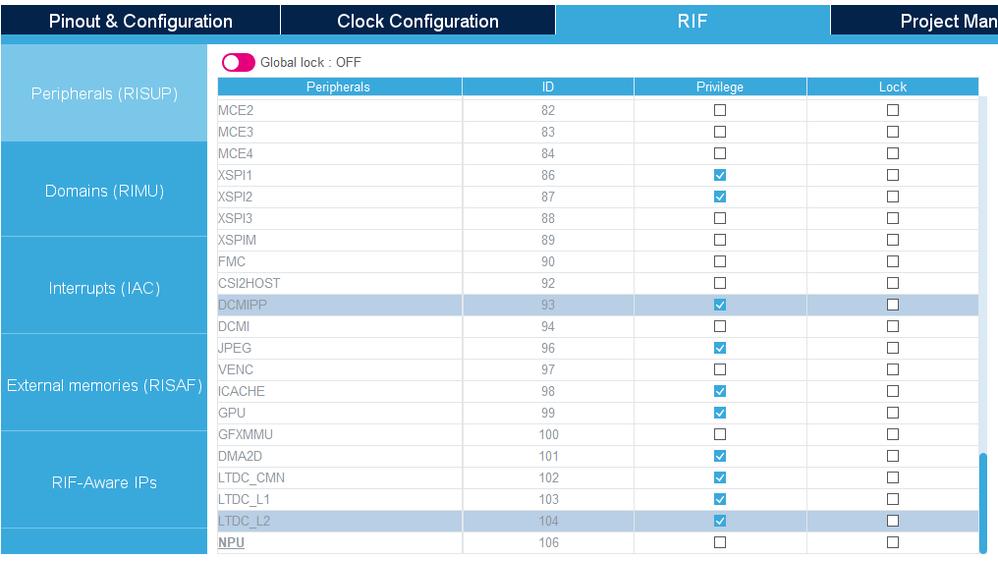
Task: Go to Interrupts (IAC) section
Action: tap(104, 288)
